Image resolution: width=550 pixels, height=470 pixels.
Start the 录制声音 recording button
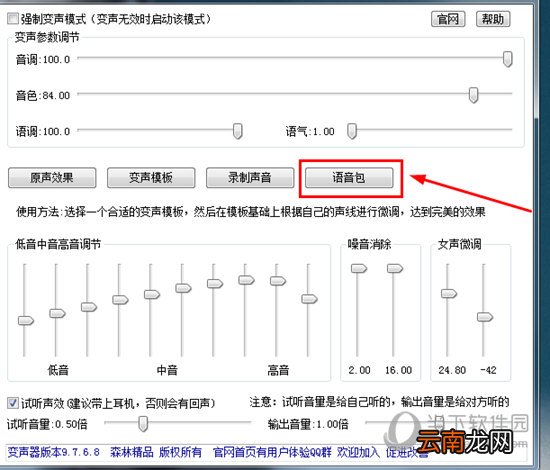click(x=250, y=178)
